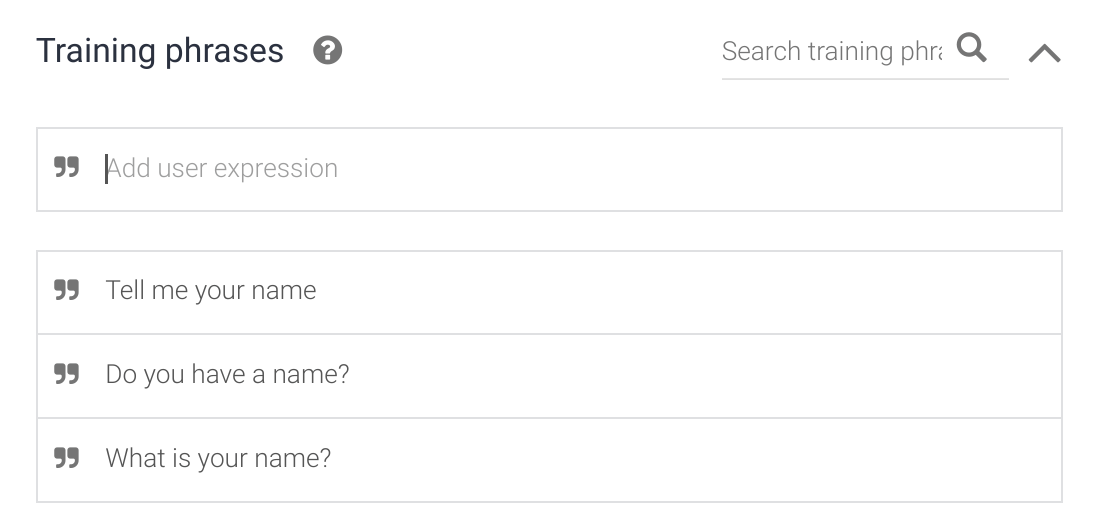Click the word "Do" in second phrase

(122, 375)
